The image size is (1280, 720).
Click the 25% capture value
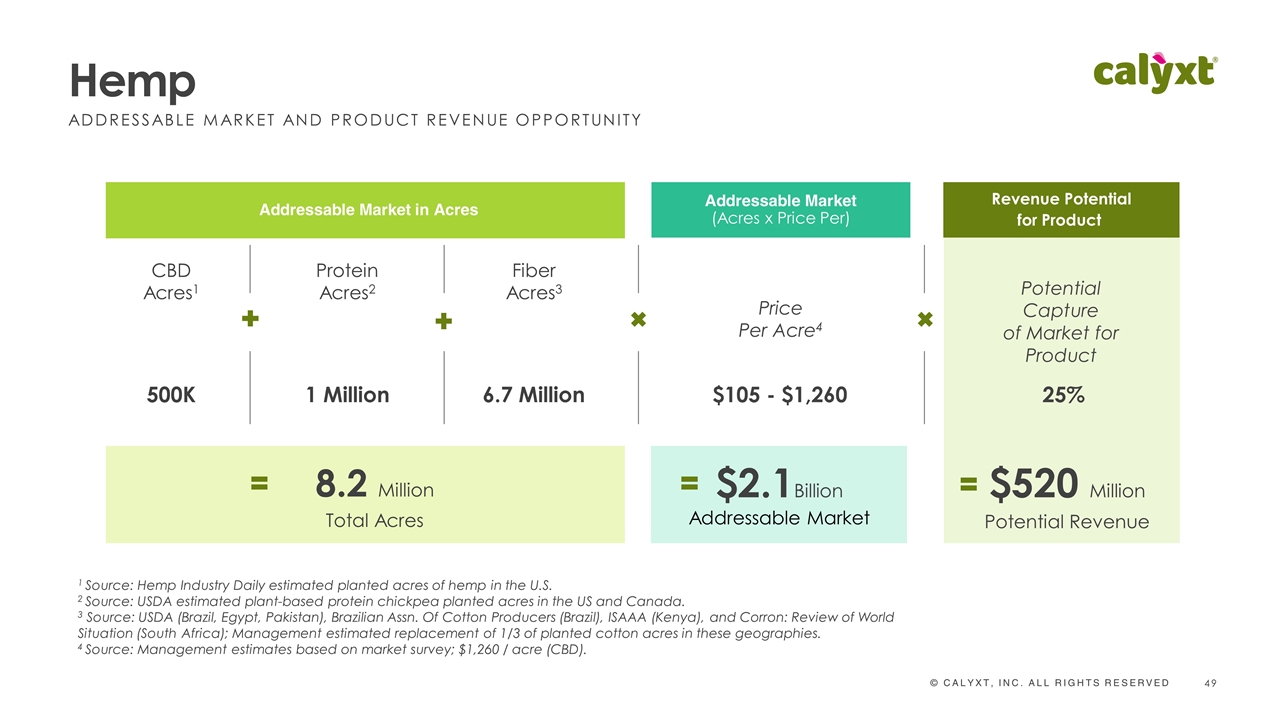click(1062, 395)
